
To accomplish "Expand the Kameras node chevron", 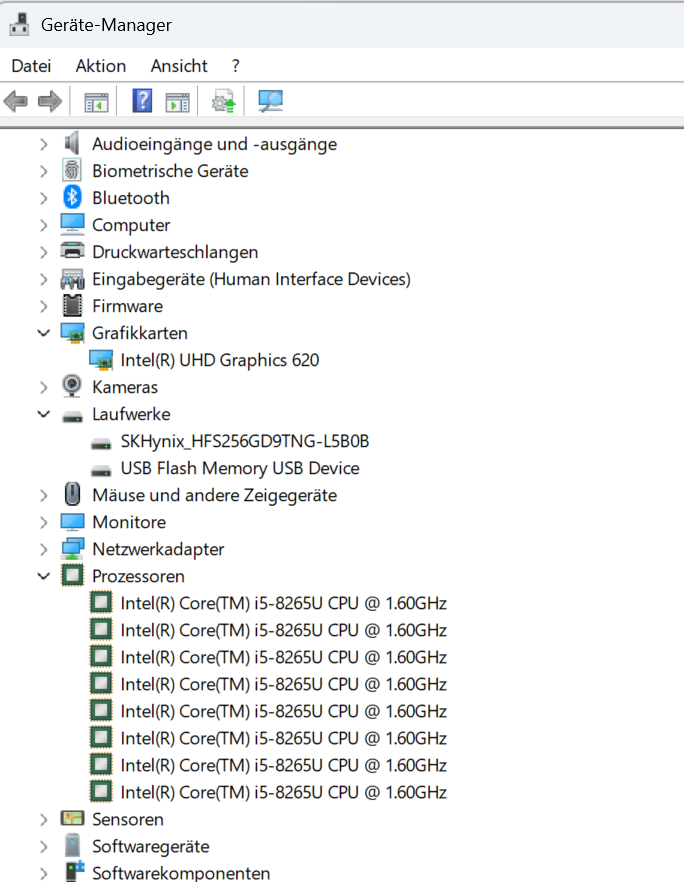I will point(44,388).
